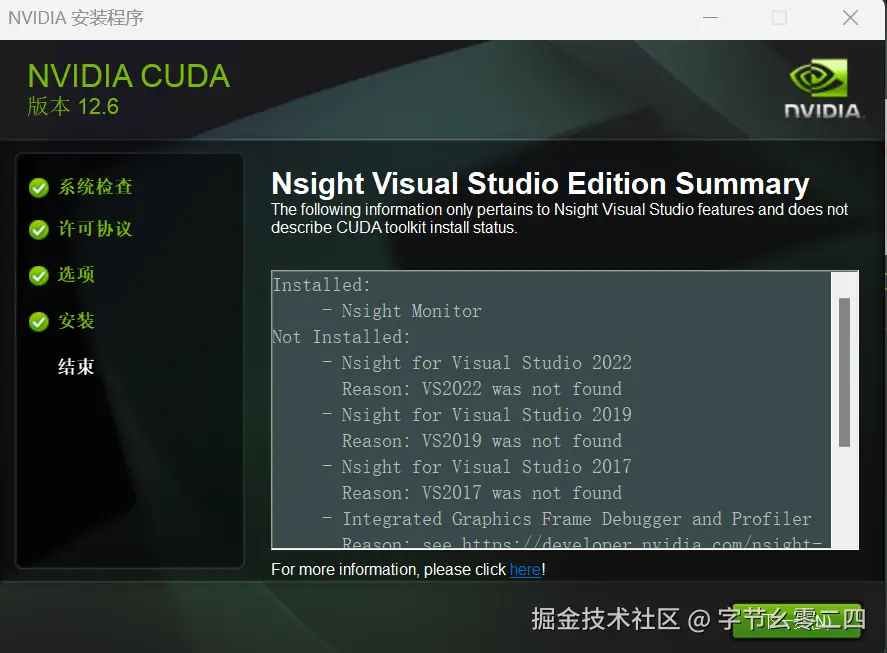Close the NVIDIA installer window
This screenshot has height=653, width=887.
(x=850, y=18)
